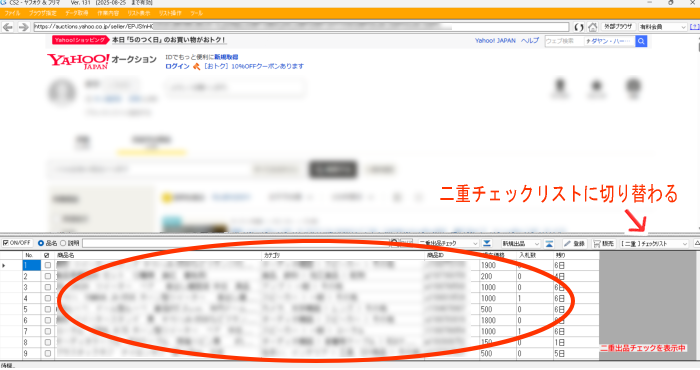Open the 新規出品 dropdown

coord(521,243)
